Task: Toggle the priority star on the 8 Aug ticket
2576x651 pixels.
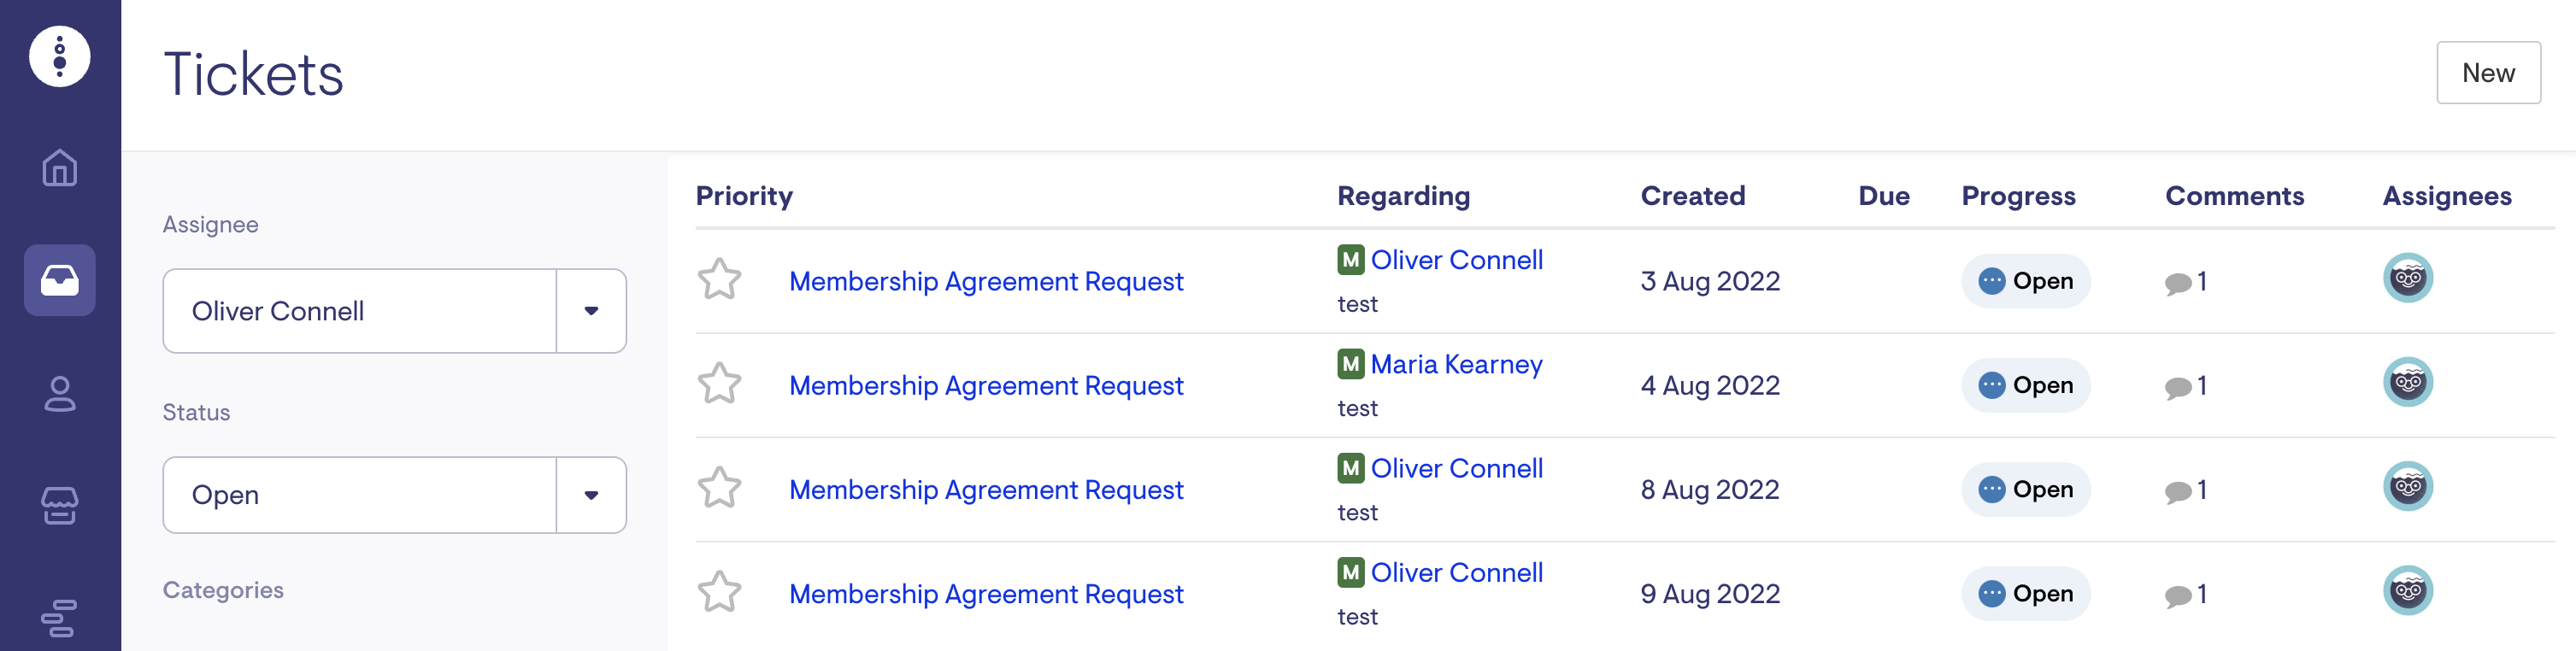Action: (719, 488)
